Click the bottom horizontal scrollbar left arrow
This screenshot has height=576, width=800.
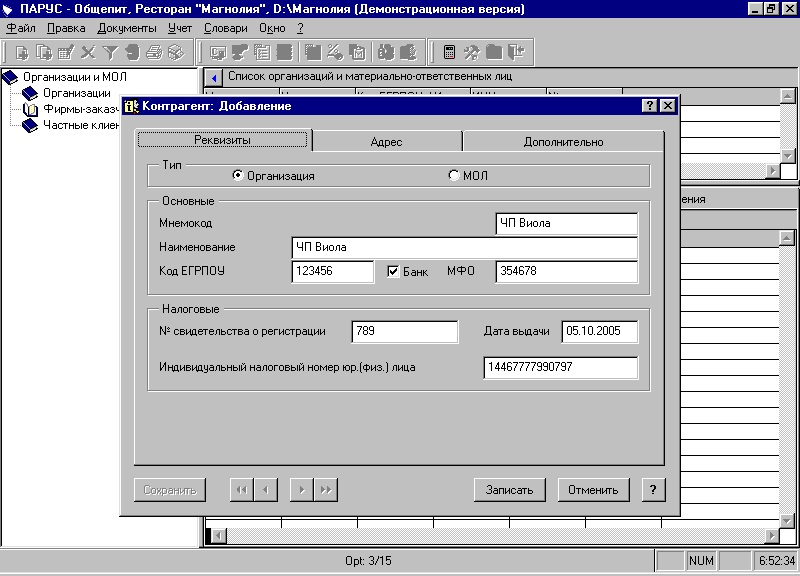[219, 536]
